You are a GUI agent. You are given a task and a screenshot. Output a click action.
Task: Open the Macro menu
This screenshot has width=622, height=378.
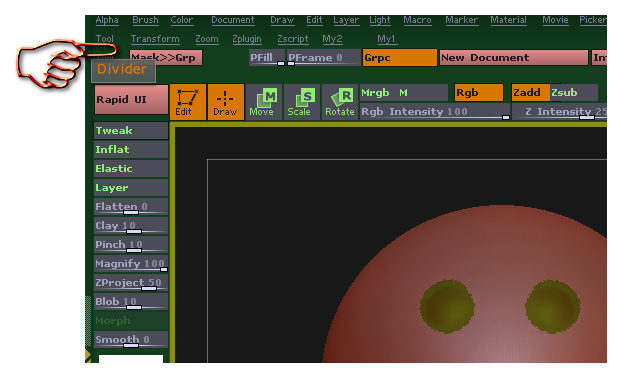click(x=417, y=20)
